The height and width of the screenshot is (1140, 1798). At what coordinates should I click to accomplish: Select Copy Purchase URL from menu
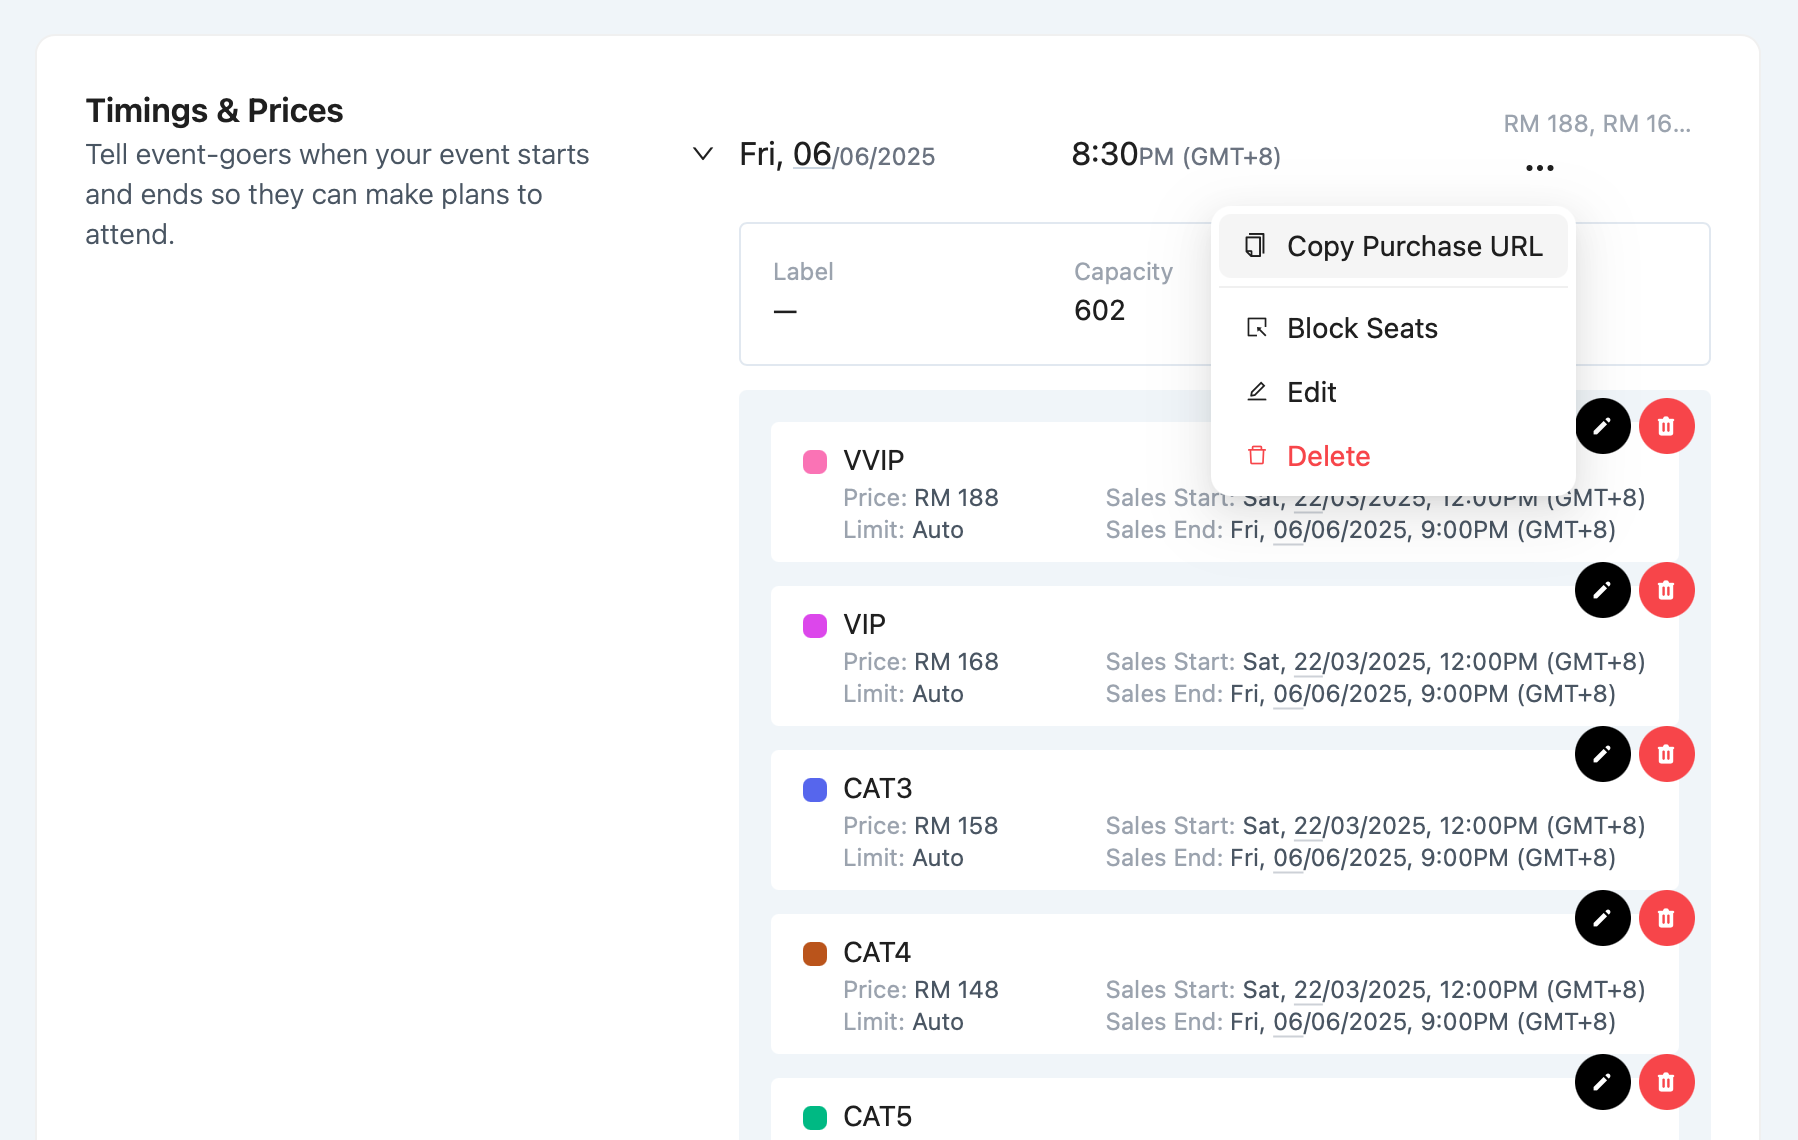pyautogui.click(x=1393, y=246)
